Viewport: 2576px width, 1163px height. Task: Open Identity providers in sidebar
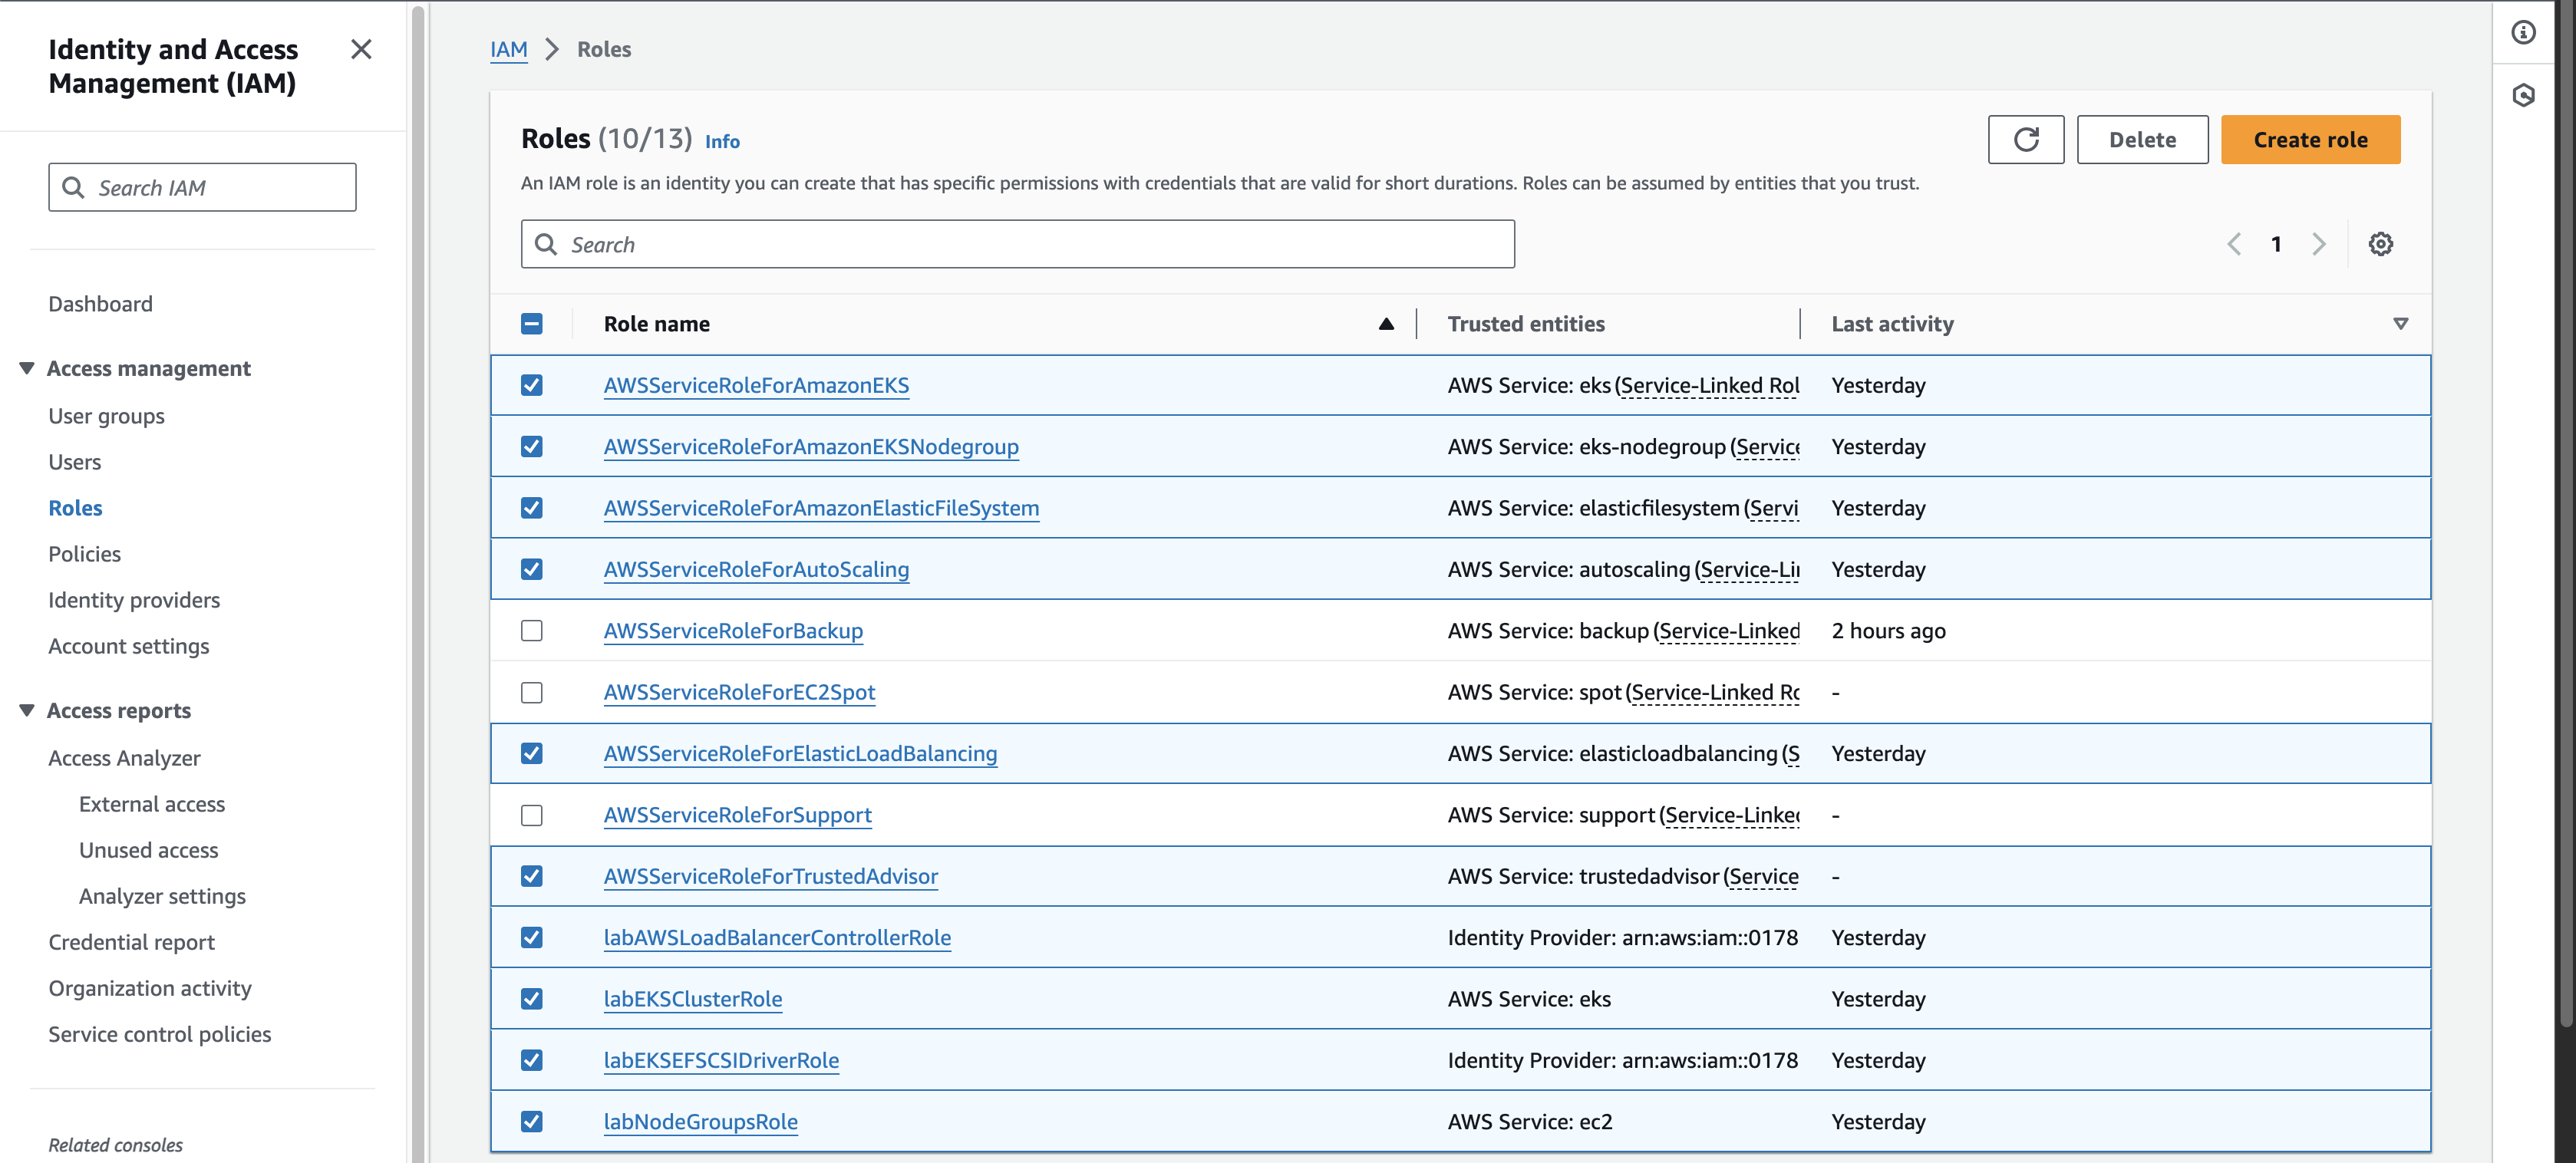134,600
